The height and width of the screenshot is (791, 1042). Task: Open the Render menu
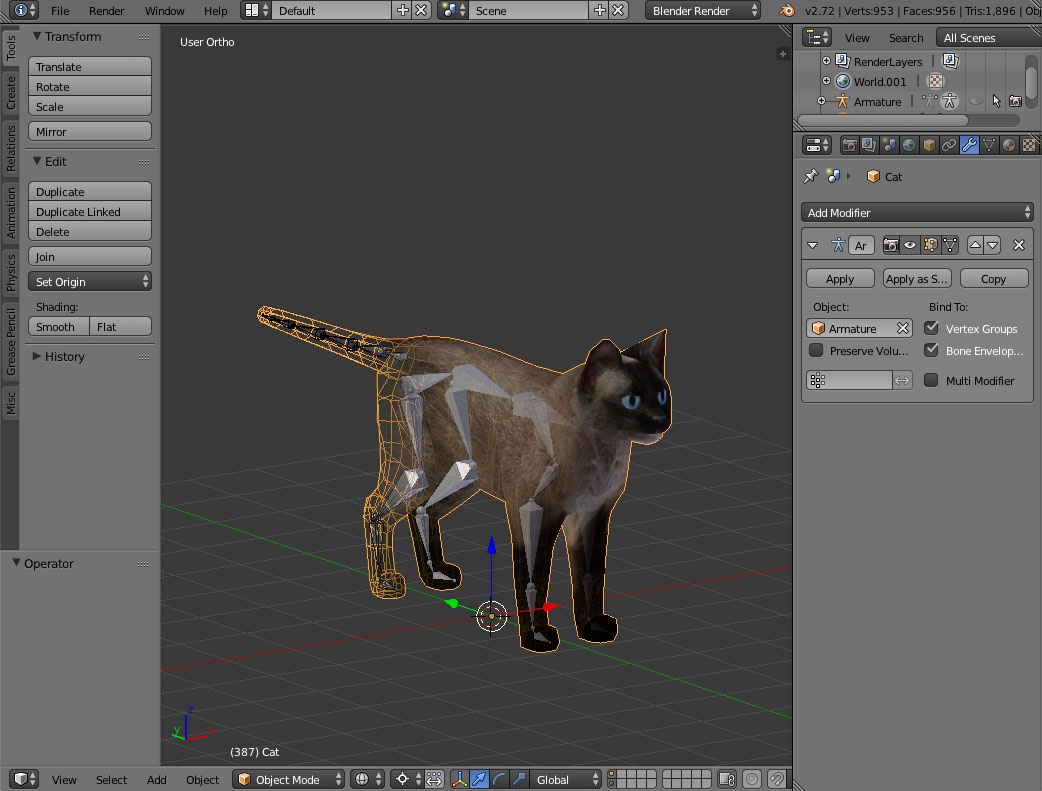[x=107, y=11]
